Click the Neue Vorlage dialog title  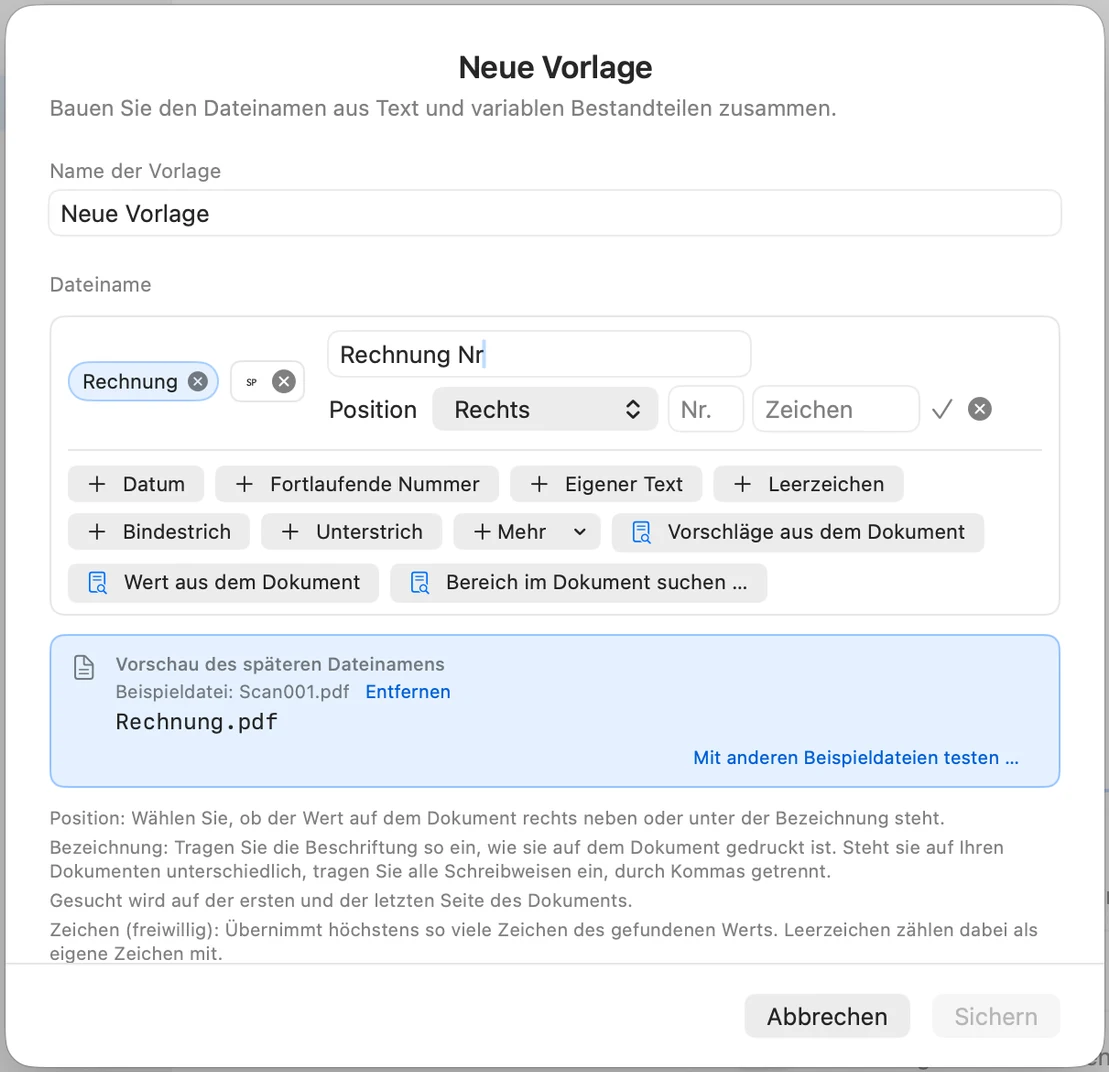click(x=555, y=68)
